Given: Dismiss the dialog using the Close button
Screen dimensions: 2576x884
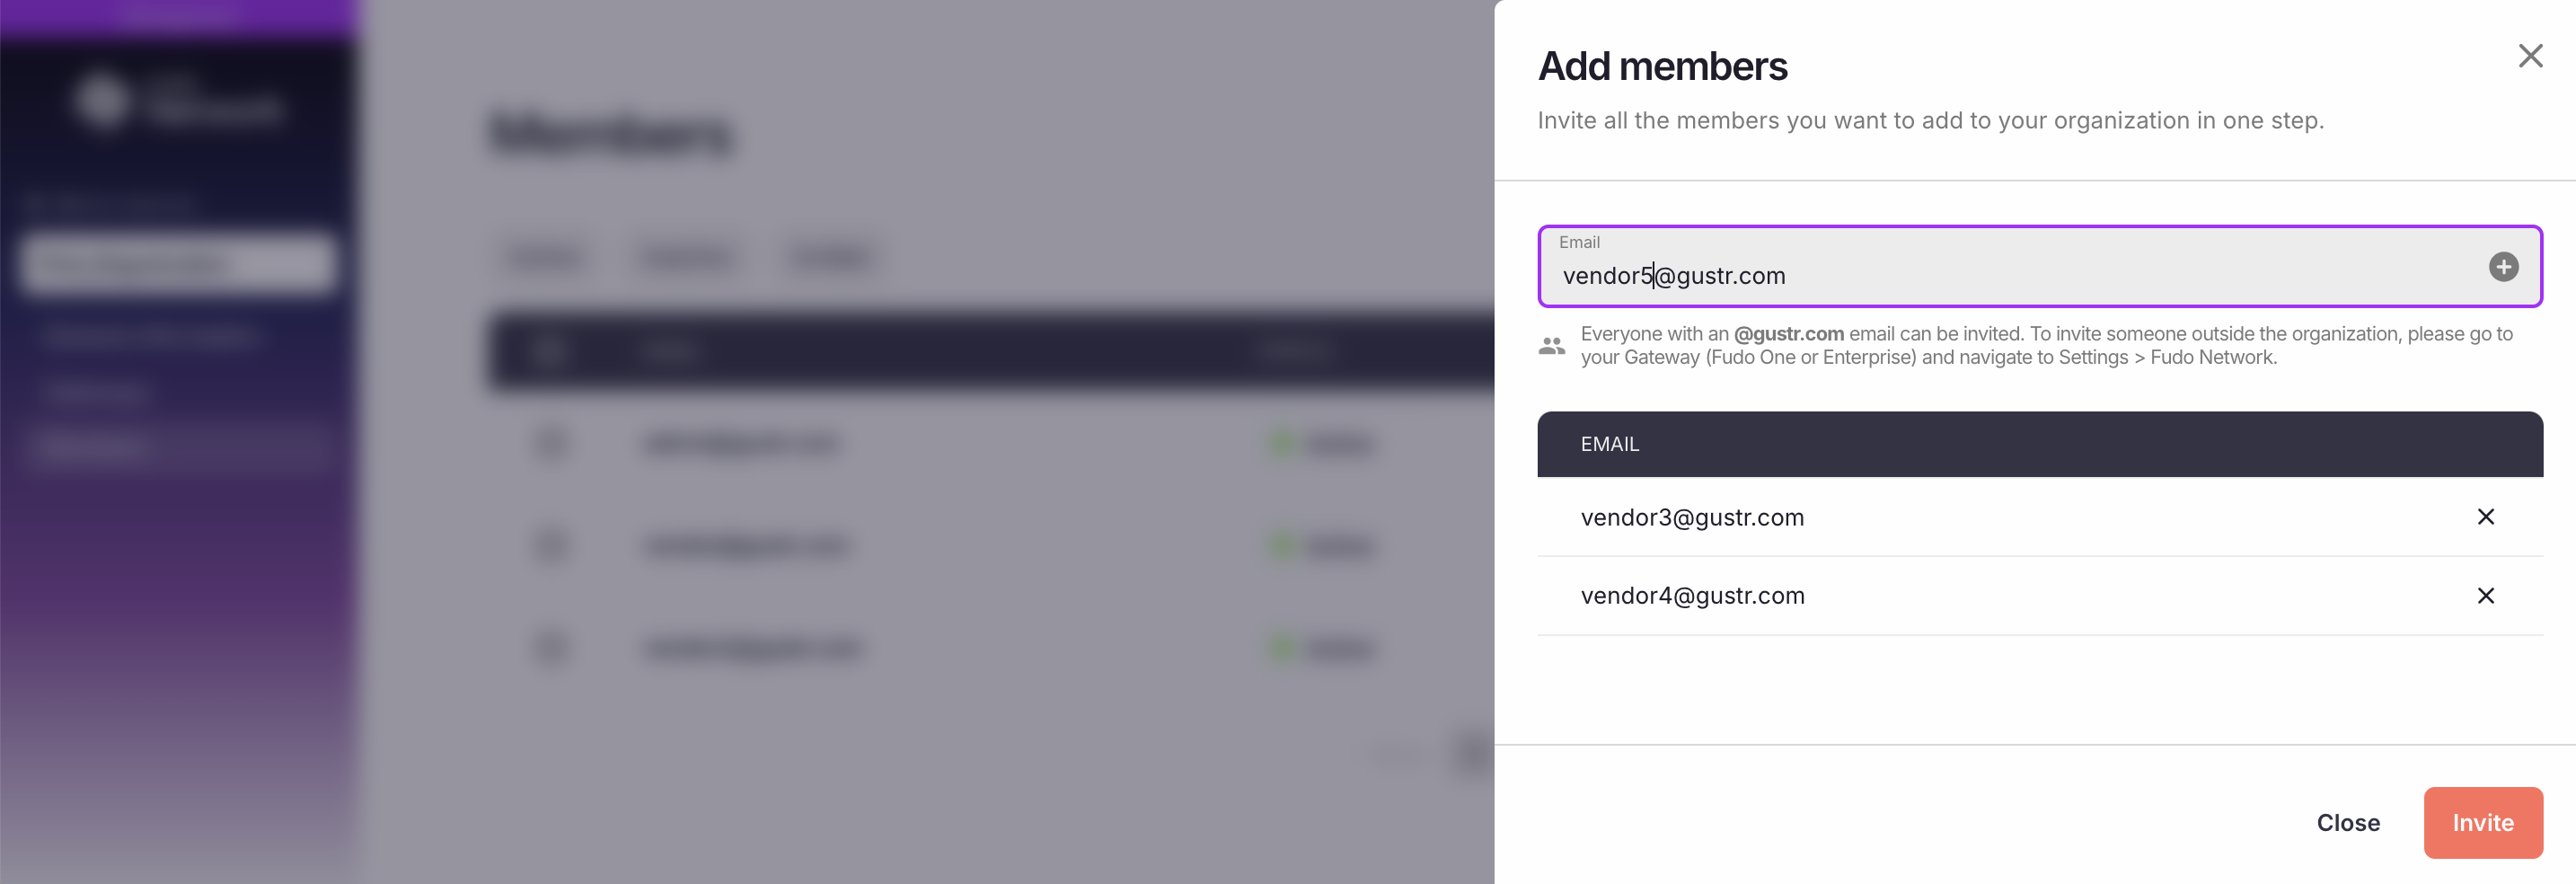Looking at the screenshot, I should click(x=2347, y=822).
